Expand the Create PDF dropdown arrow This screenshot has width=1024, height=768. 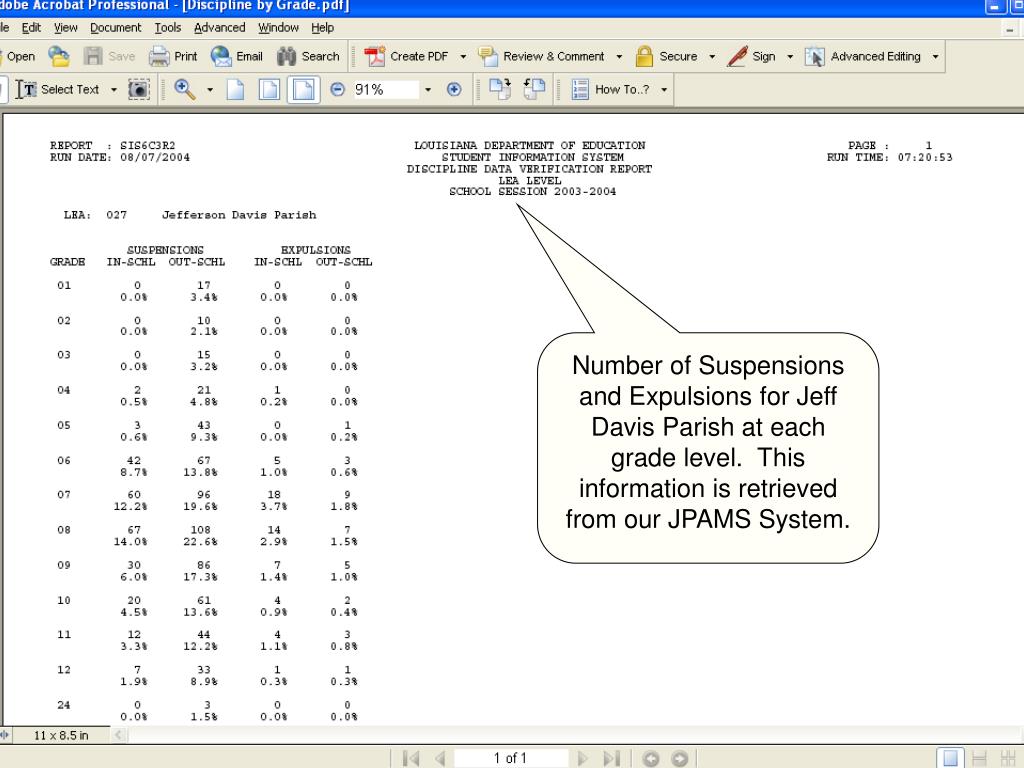tap(463, 57)
